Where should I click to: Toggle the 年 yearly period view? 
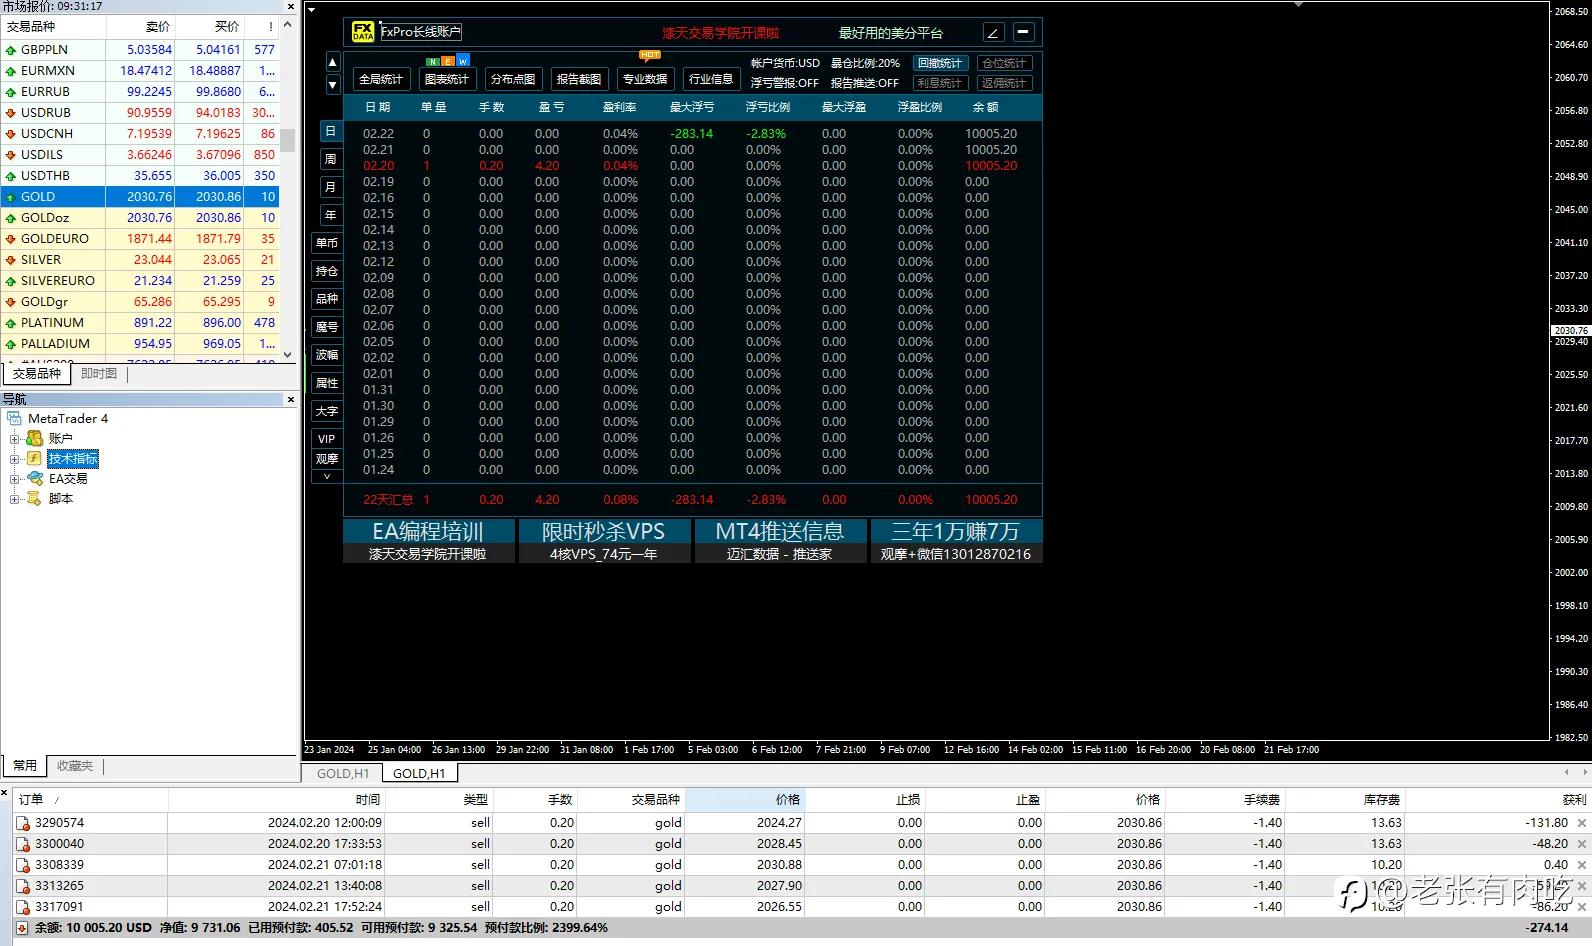coord(331,215)
